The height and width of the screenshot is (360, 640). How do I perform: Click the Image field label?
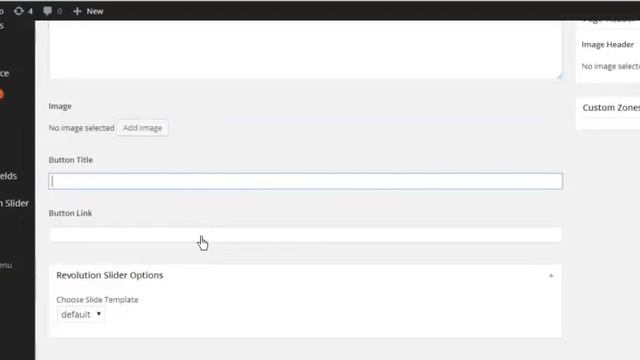[60, 106]
